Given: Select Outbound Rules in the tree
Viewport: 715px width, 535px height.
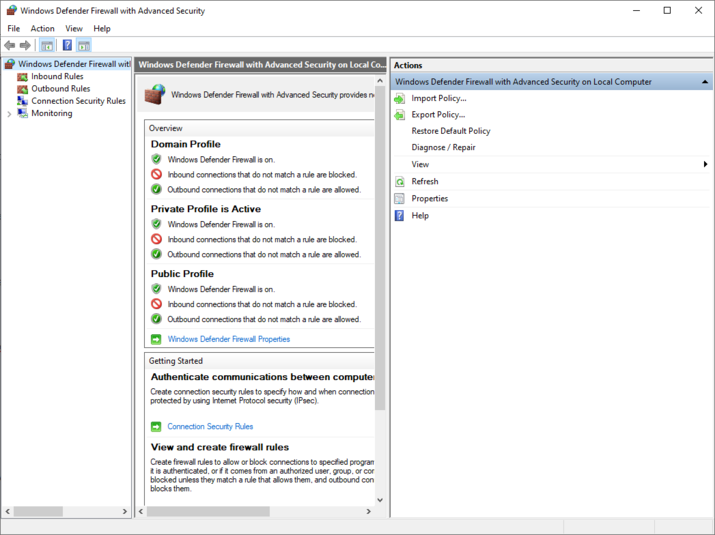Looking at the screenshot, I should [x=61, y=89].
